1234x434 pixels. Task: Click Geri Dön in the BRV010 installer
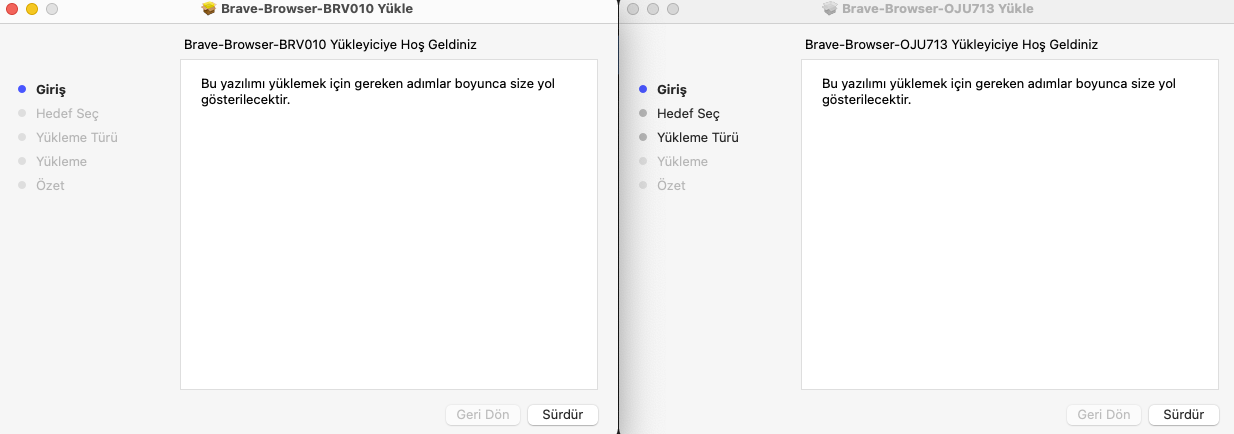point(484,414)
